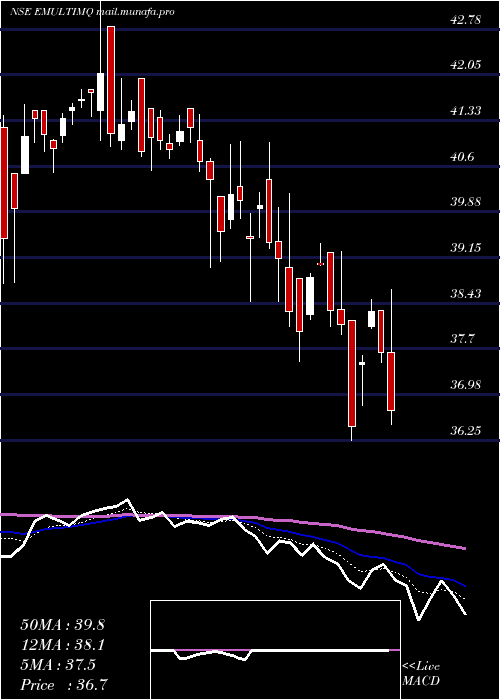Click the 42.78 price axis label
This screenshot has height=700, width=500.
click(466, 20)
